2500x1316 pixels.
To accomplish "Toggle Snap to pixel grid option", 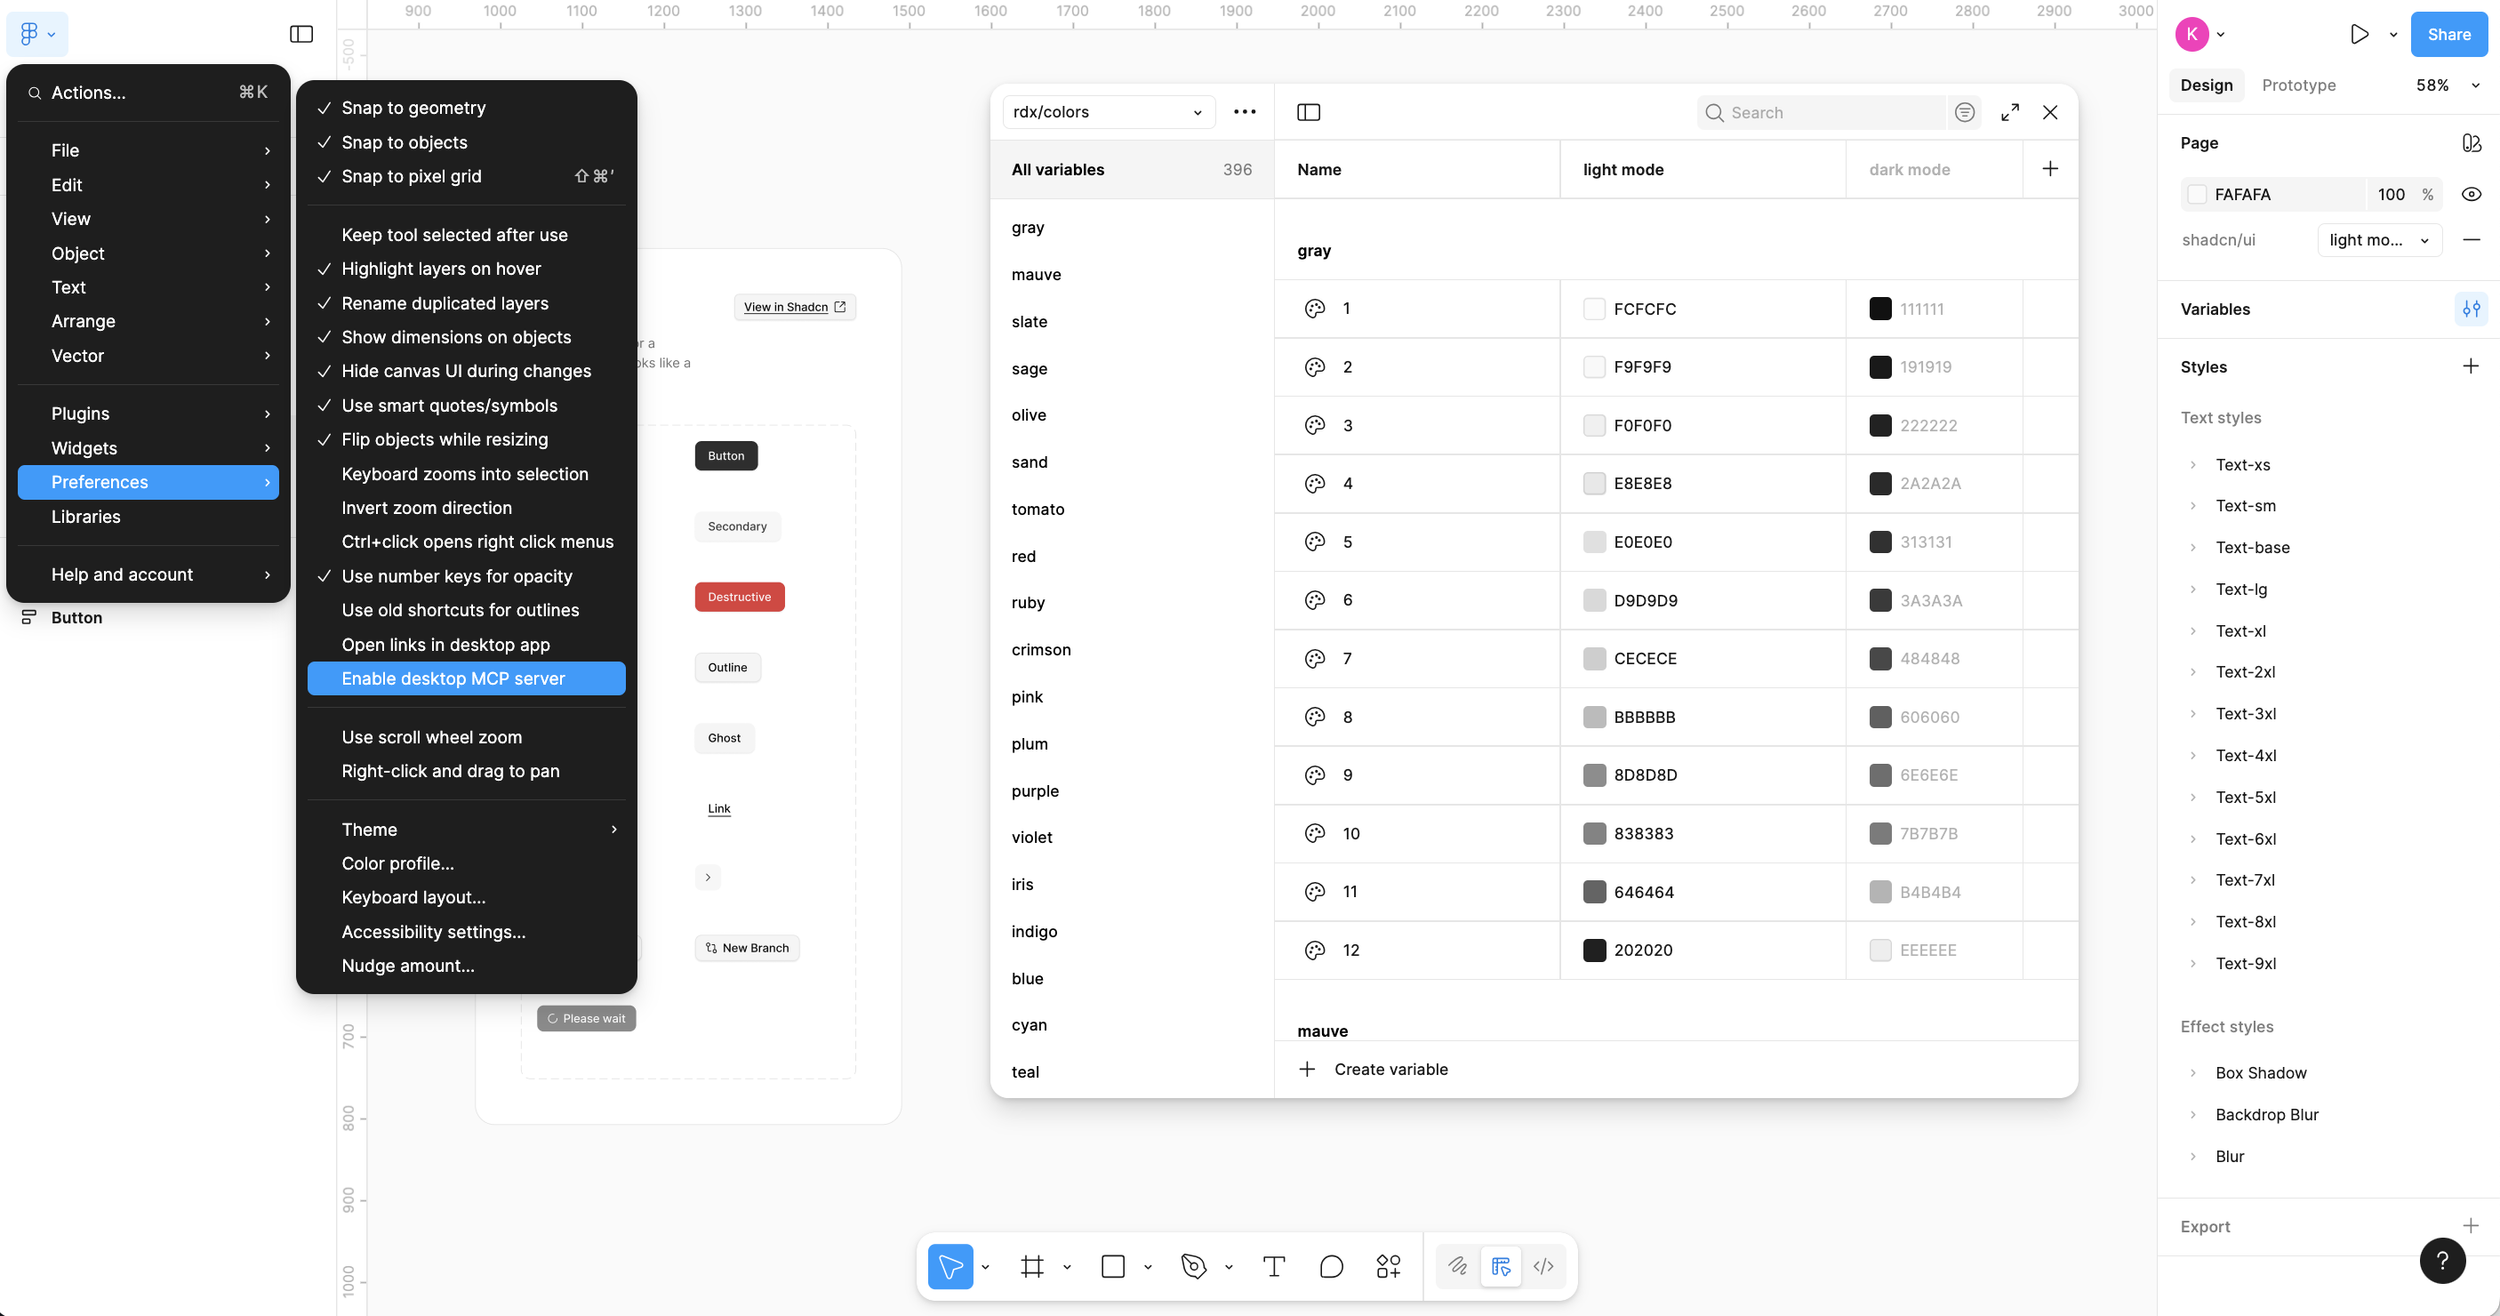I will (411, 176).
